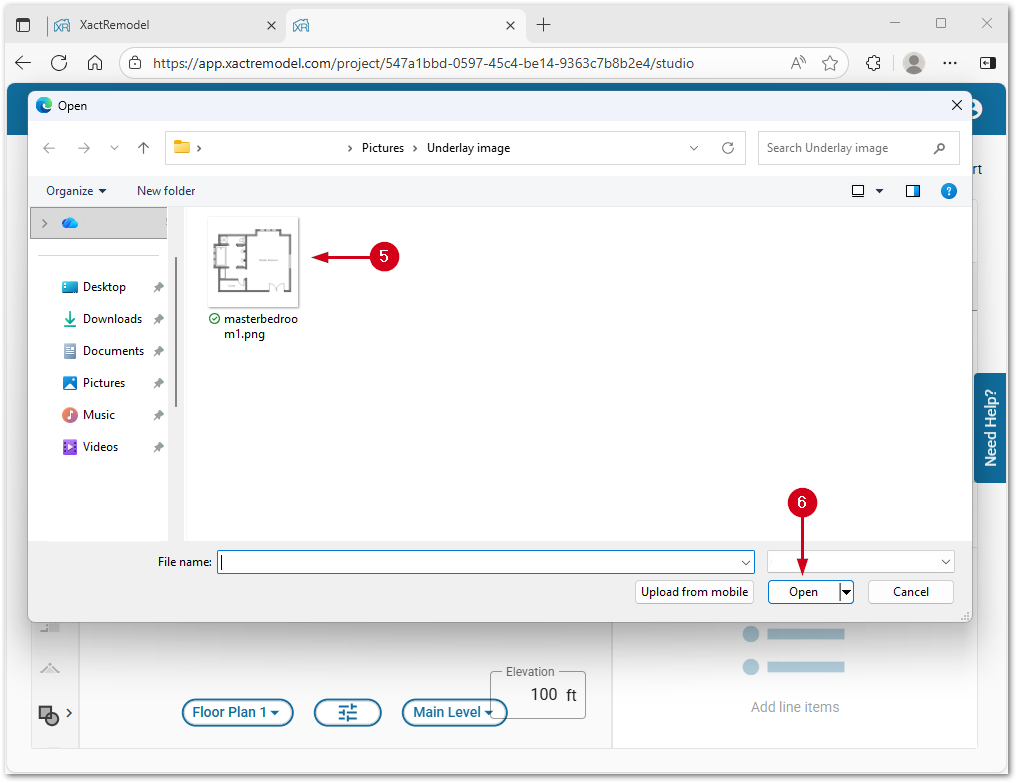
Task: Click browser page refresh icon
Action: coord(59,63)
